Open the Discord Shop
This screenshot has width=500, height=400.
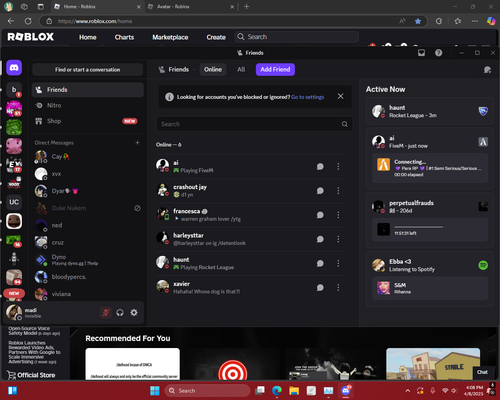click(88, 121)
